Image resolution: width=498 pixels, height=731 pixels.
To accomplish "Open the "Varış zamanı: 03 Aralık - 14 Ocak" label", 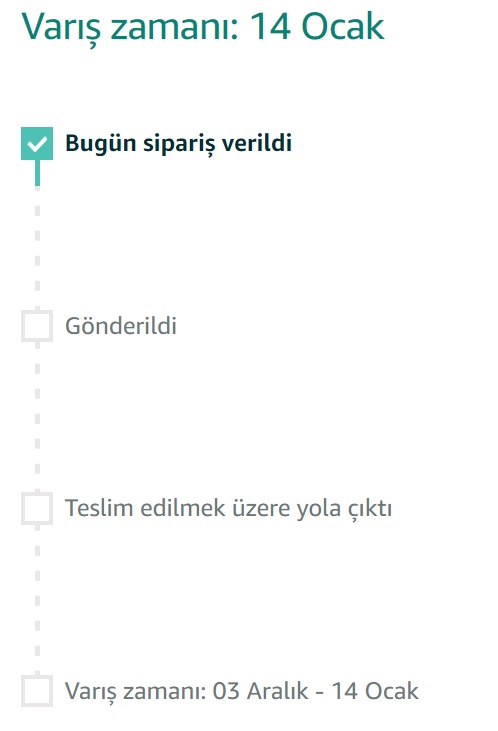I will tap(242, 691).
